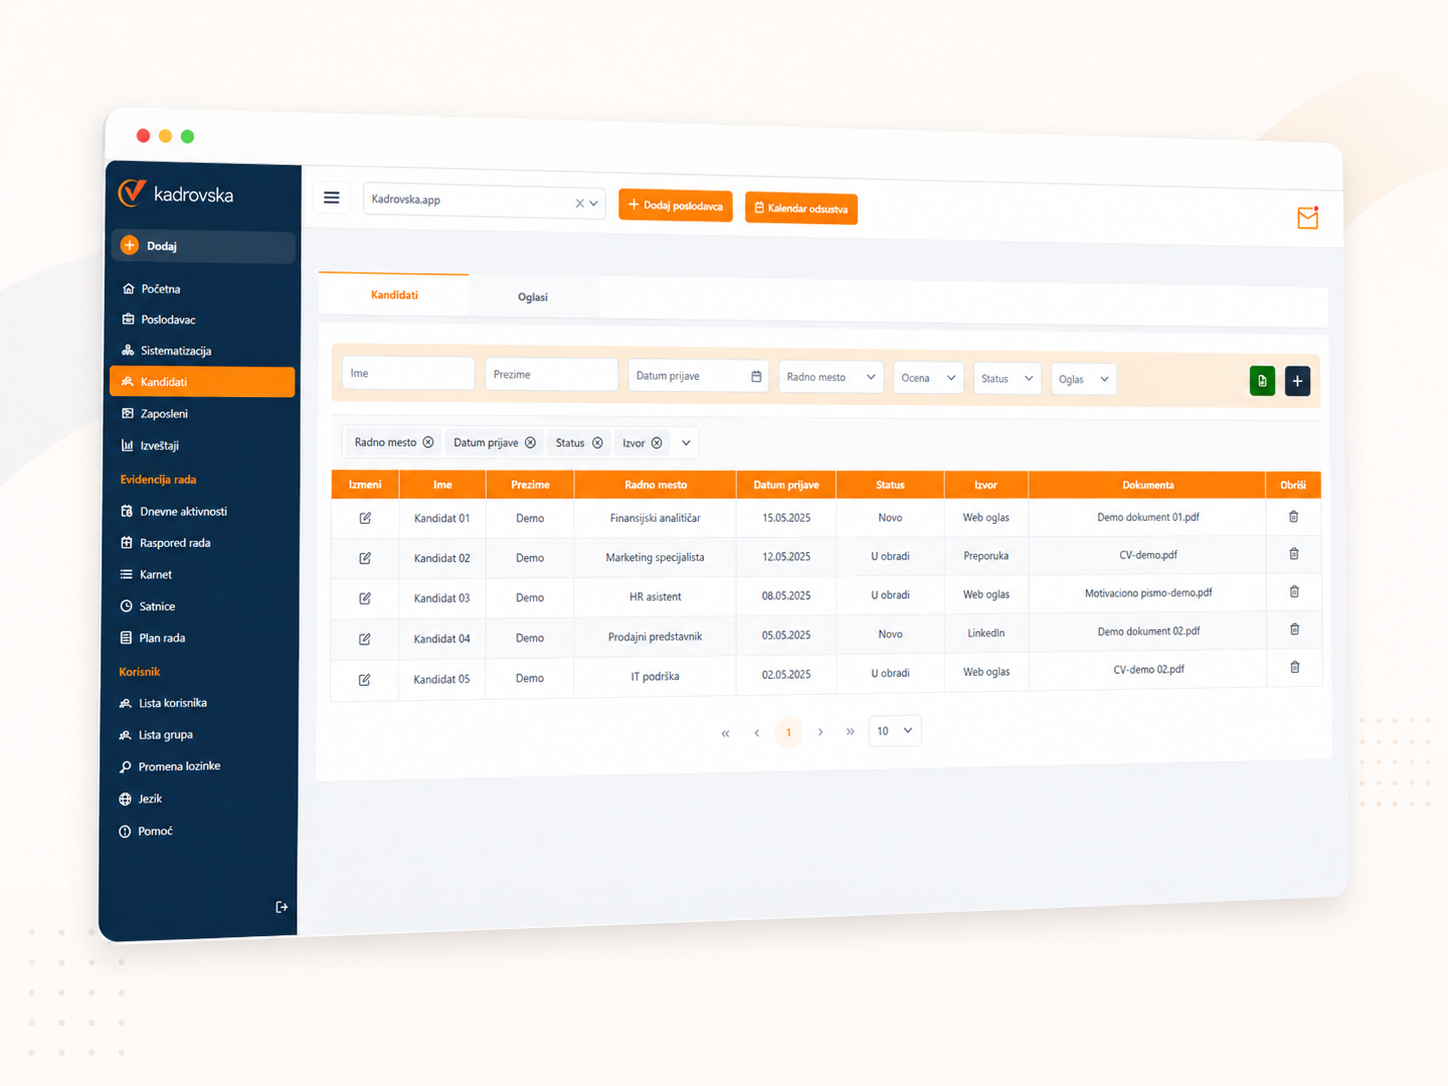
Task: Go to previous page arrow
Action: coord(757,733)
